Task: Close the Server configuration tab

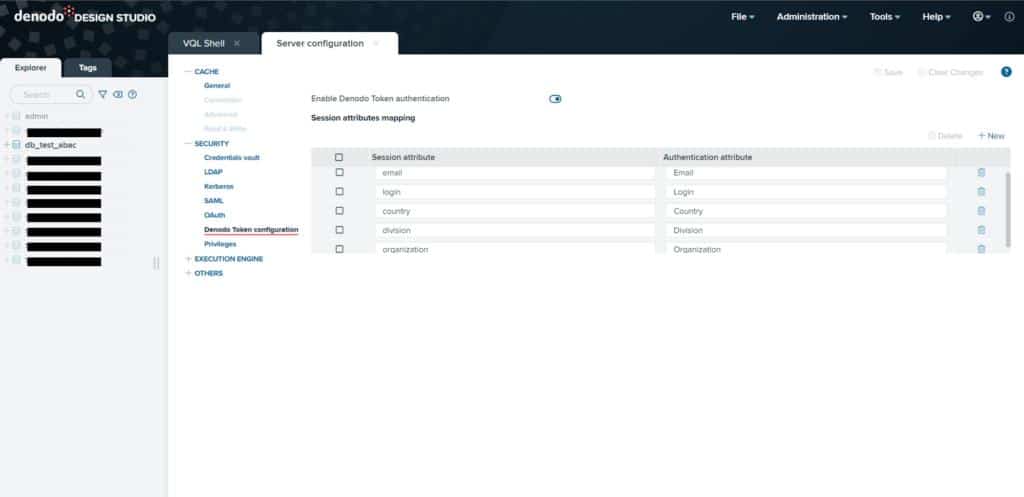Action: (376, 43)
